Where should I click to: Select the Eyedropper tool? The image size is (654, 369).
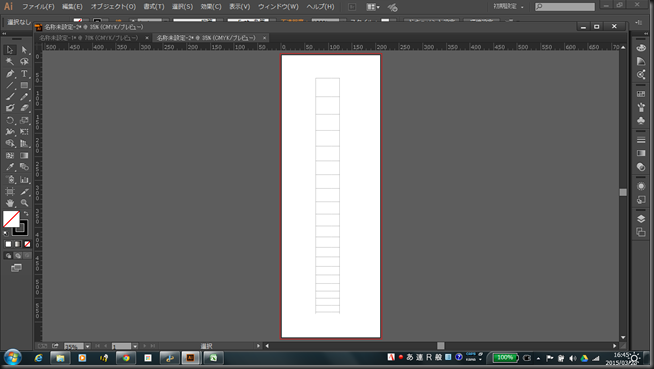click(10, 167)
